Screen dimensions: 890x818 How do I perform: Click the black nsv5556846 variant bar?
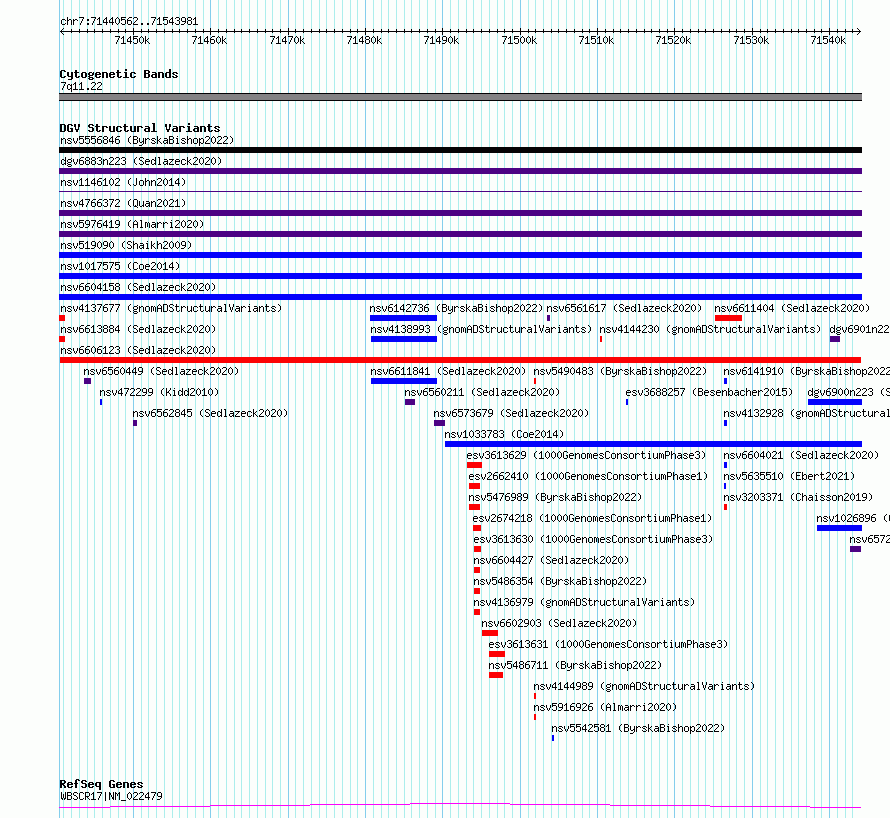click(460, 150)
